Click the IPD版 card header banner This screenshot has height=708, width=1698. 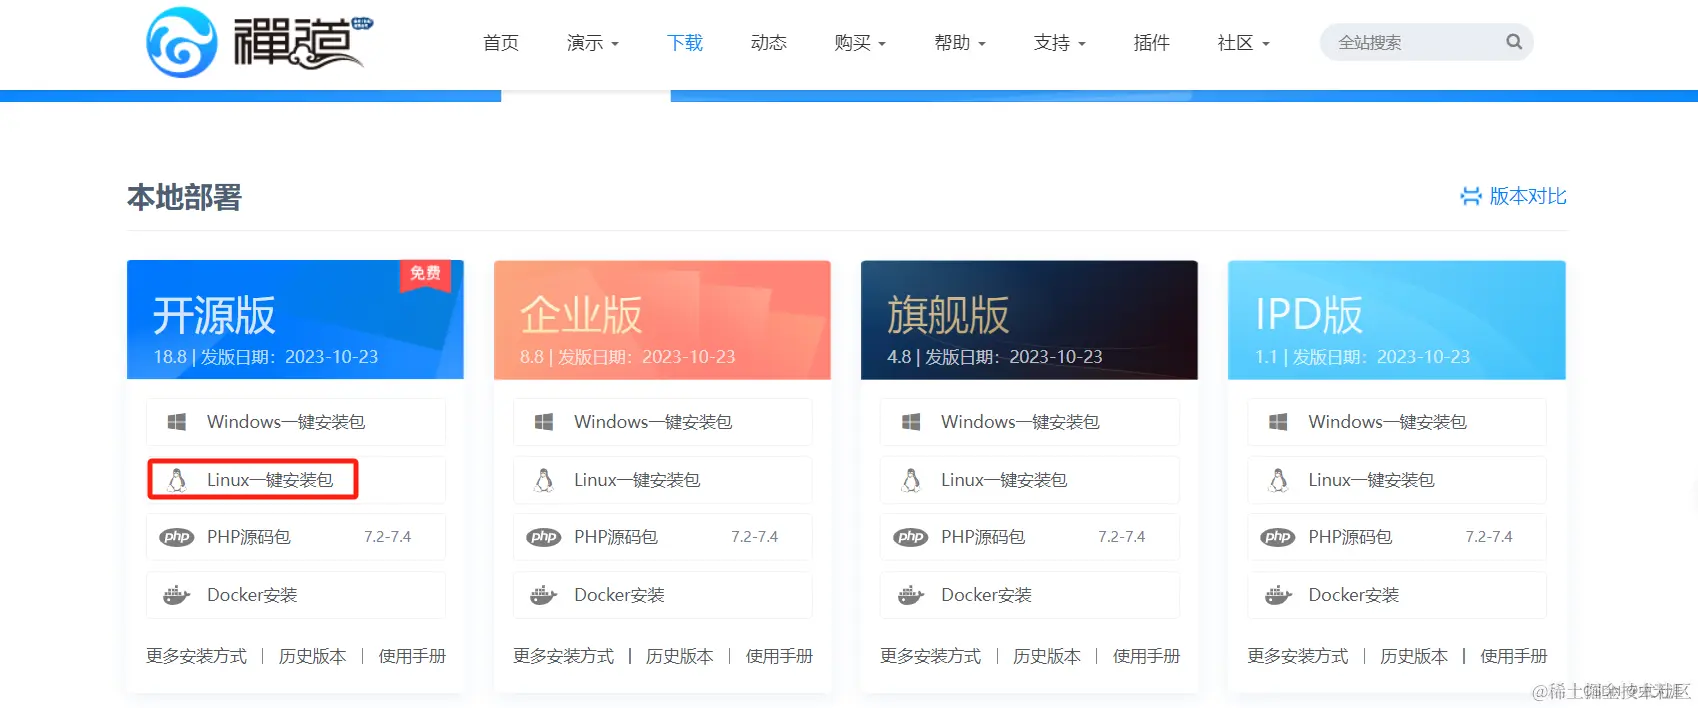tap(1396, 320)
